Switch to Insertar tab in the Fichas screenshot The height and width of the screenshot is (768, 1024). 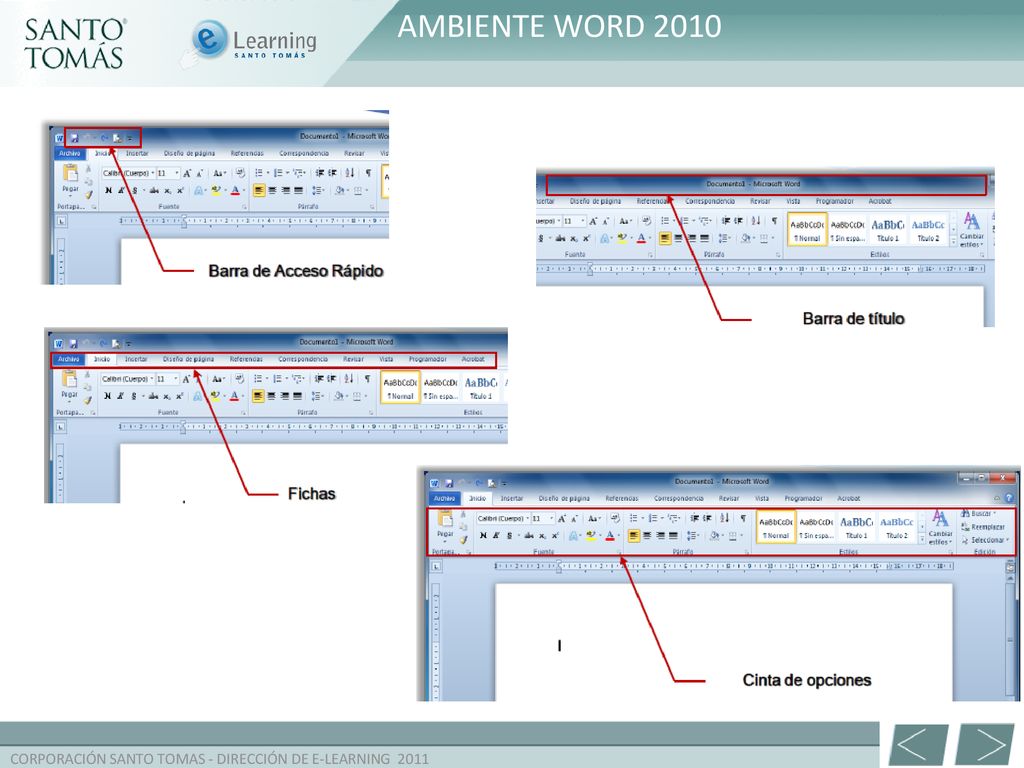click(x=136, y=359)
